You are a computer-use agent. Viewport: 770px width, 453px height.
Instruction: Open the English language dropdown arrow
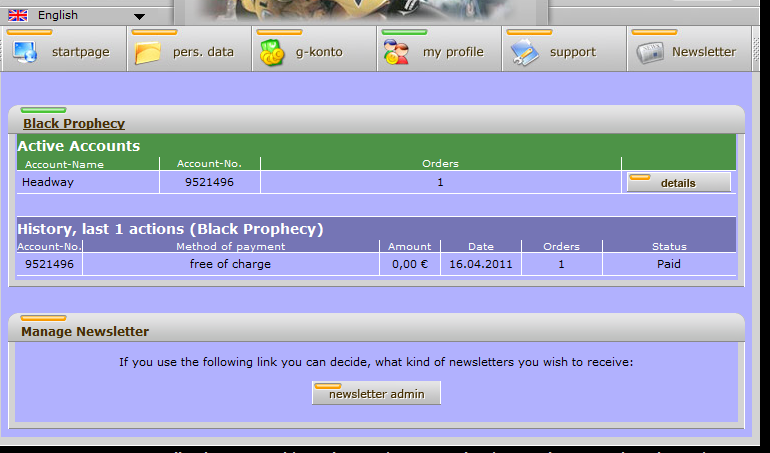pyautogui.click(x=139, y=17)
